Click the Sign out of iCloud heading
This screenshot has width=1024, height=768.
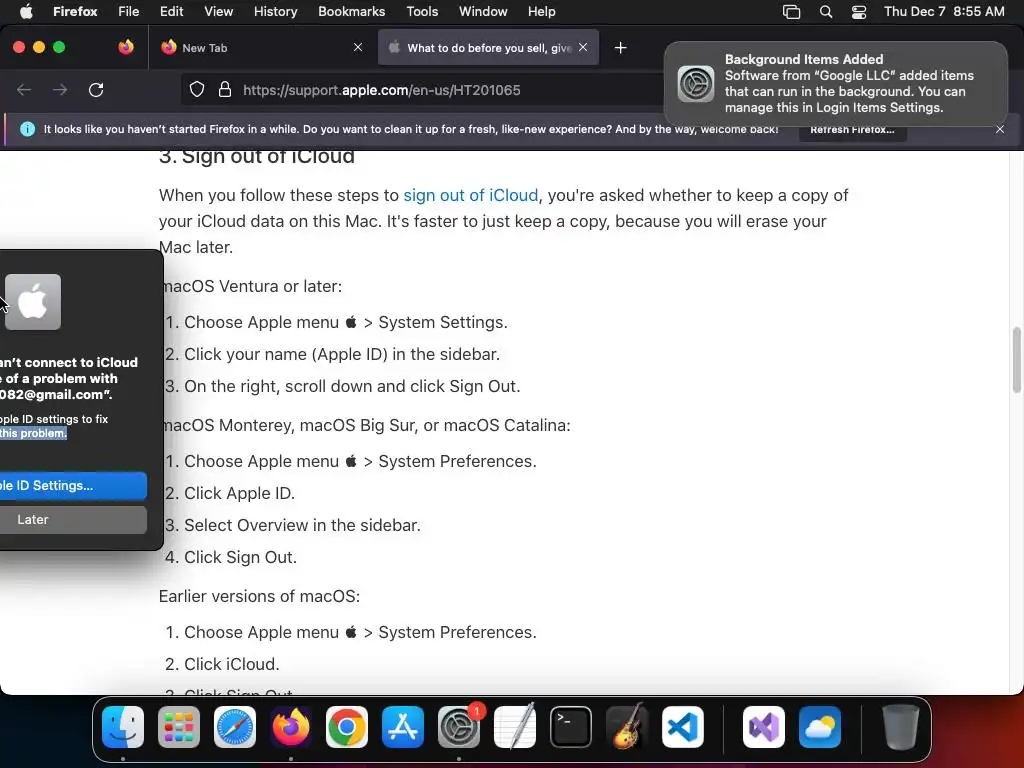[257, 157]
